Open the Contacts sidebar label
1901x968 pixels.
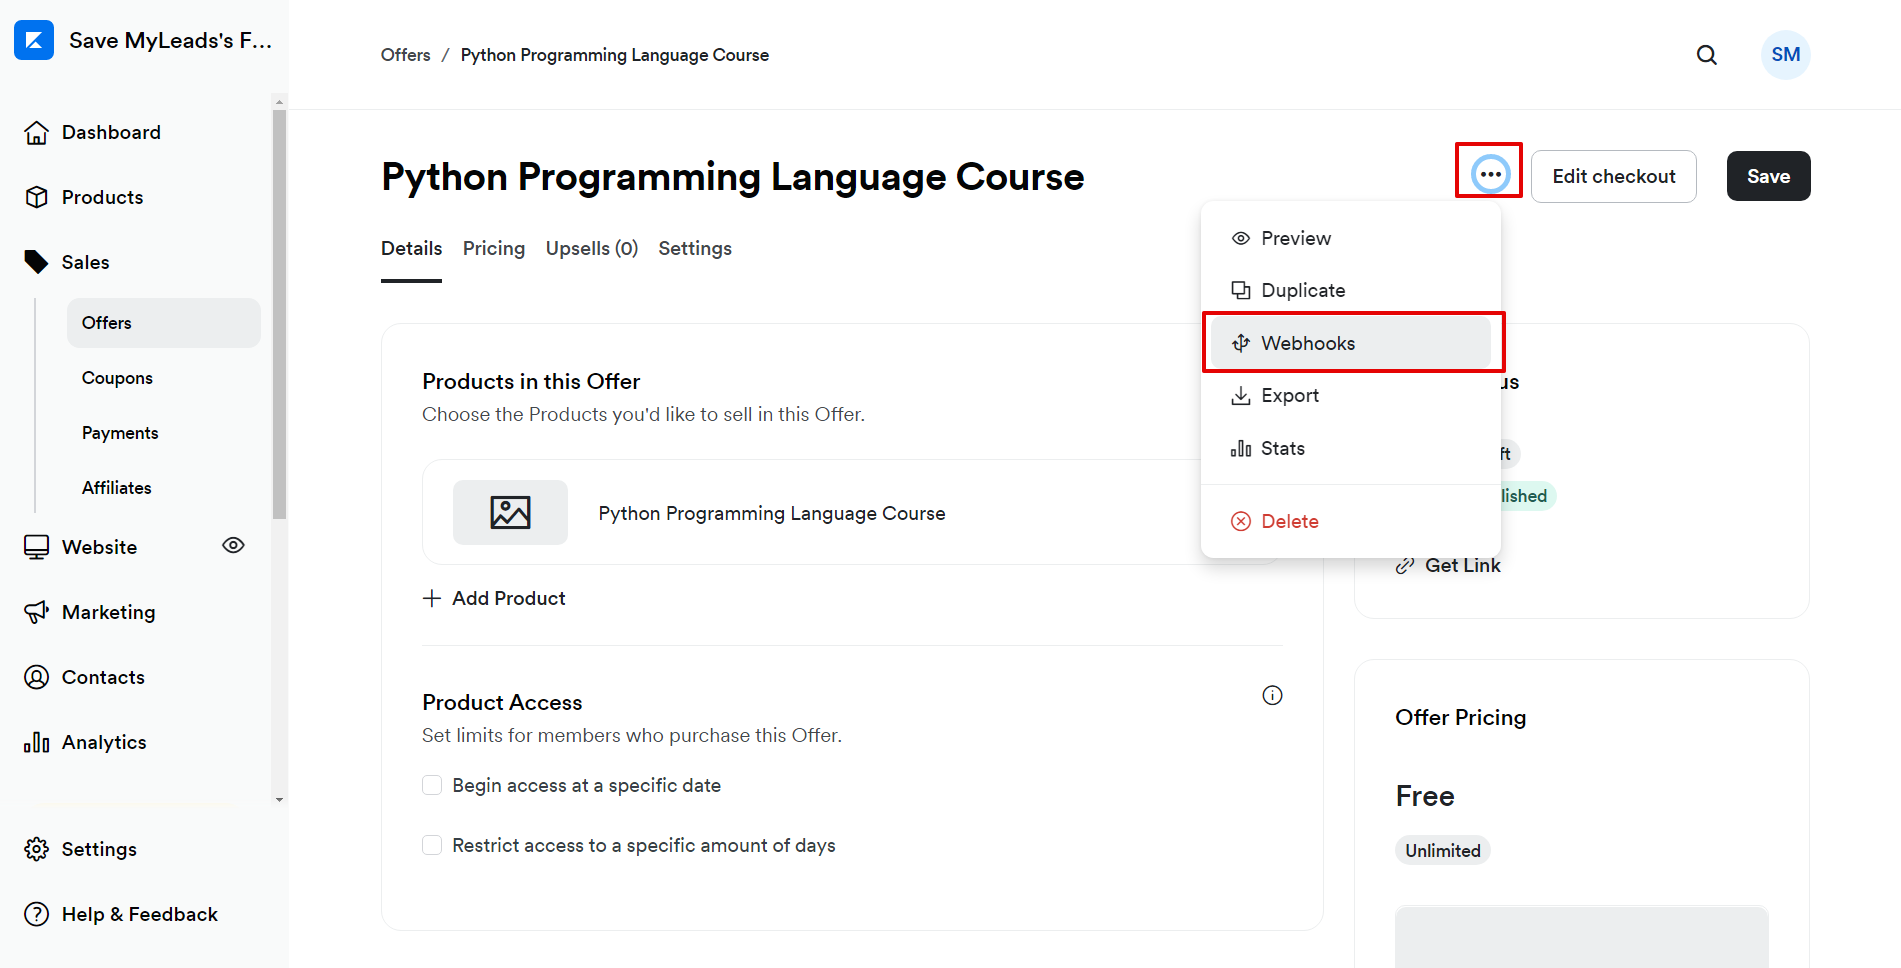[103, 677]
